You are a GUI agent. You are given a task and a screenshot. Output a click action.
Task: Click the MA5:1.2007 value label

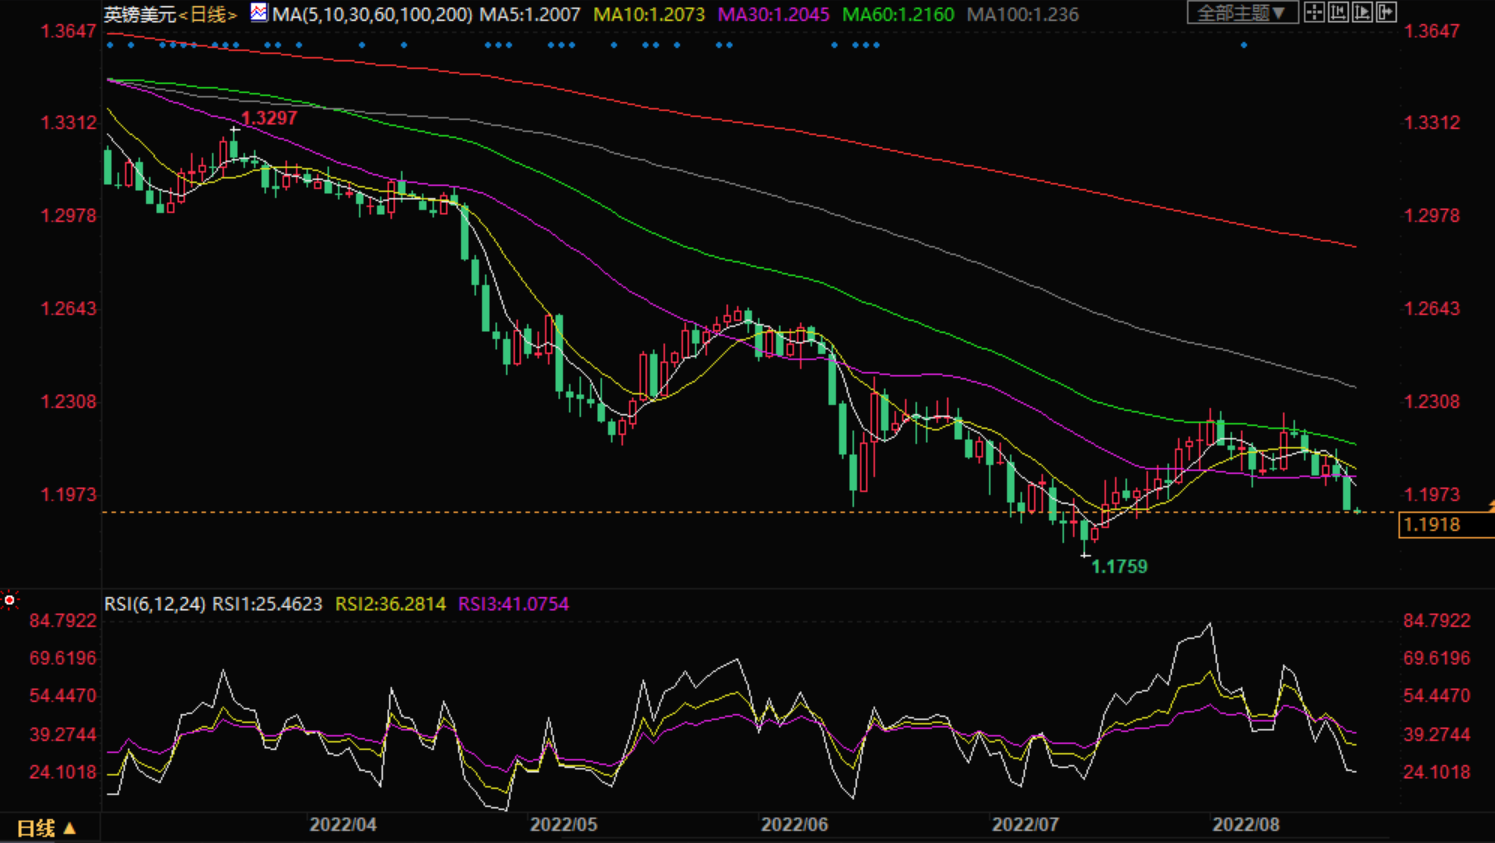click(530, 15)
